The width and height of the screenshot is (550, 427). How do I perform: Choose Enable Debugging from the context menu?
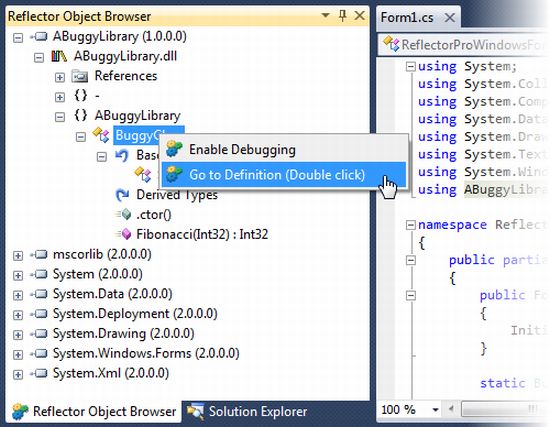coord(283,149)
